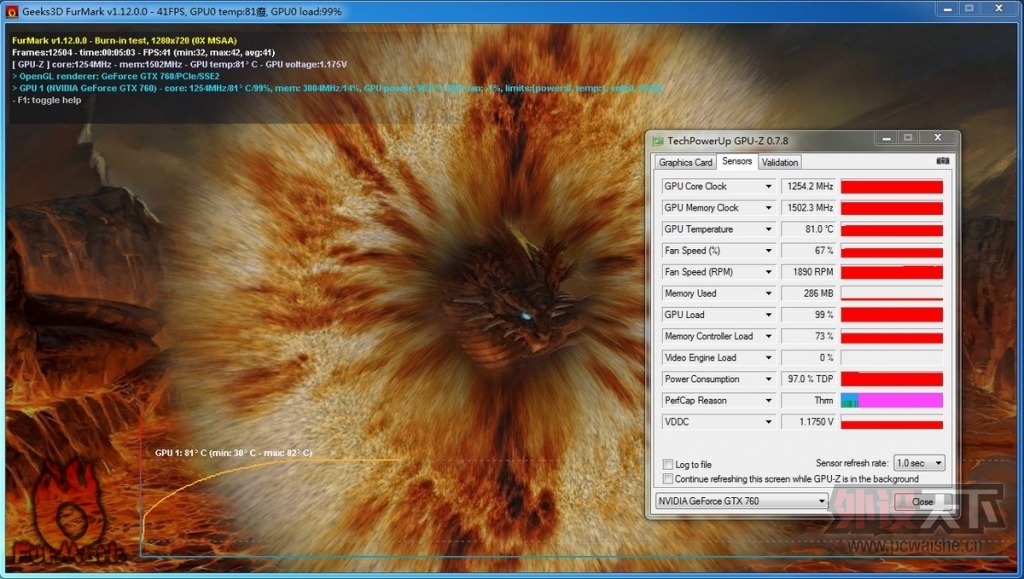Screen dimensions: 1024x579
Task: Select the Sensors tab
Action: tap(737, 161)
